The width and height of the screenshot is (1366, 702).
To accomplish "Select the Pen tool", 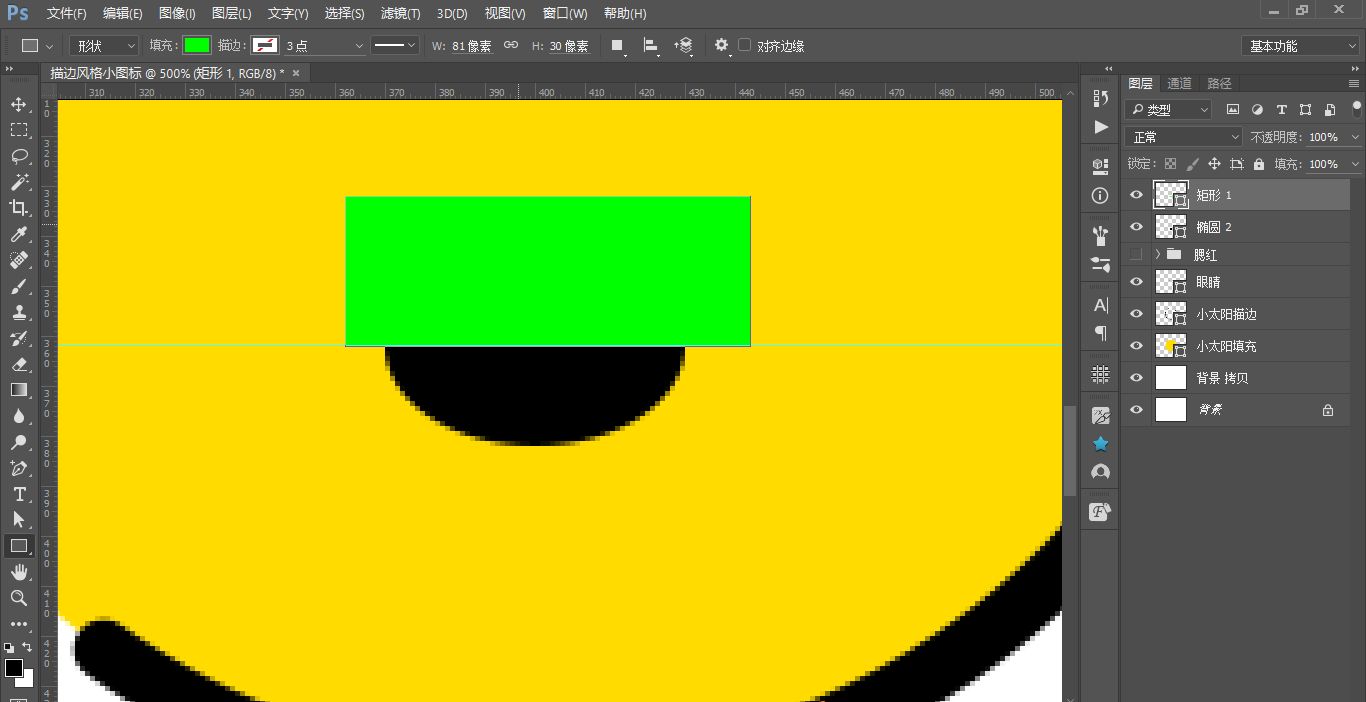I will [18, 468].
